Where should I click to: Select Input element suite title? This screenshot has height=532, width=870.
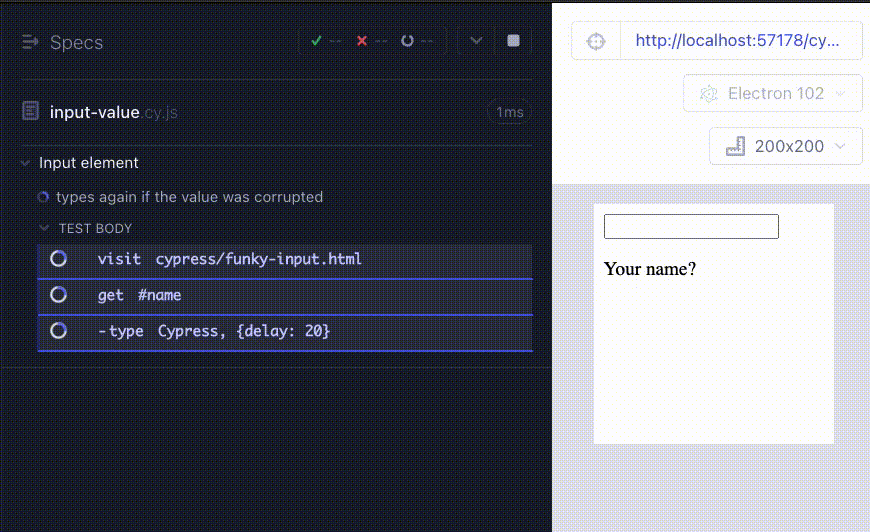[89, 163]
